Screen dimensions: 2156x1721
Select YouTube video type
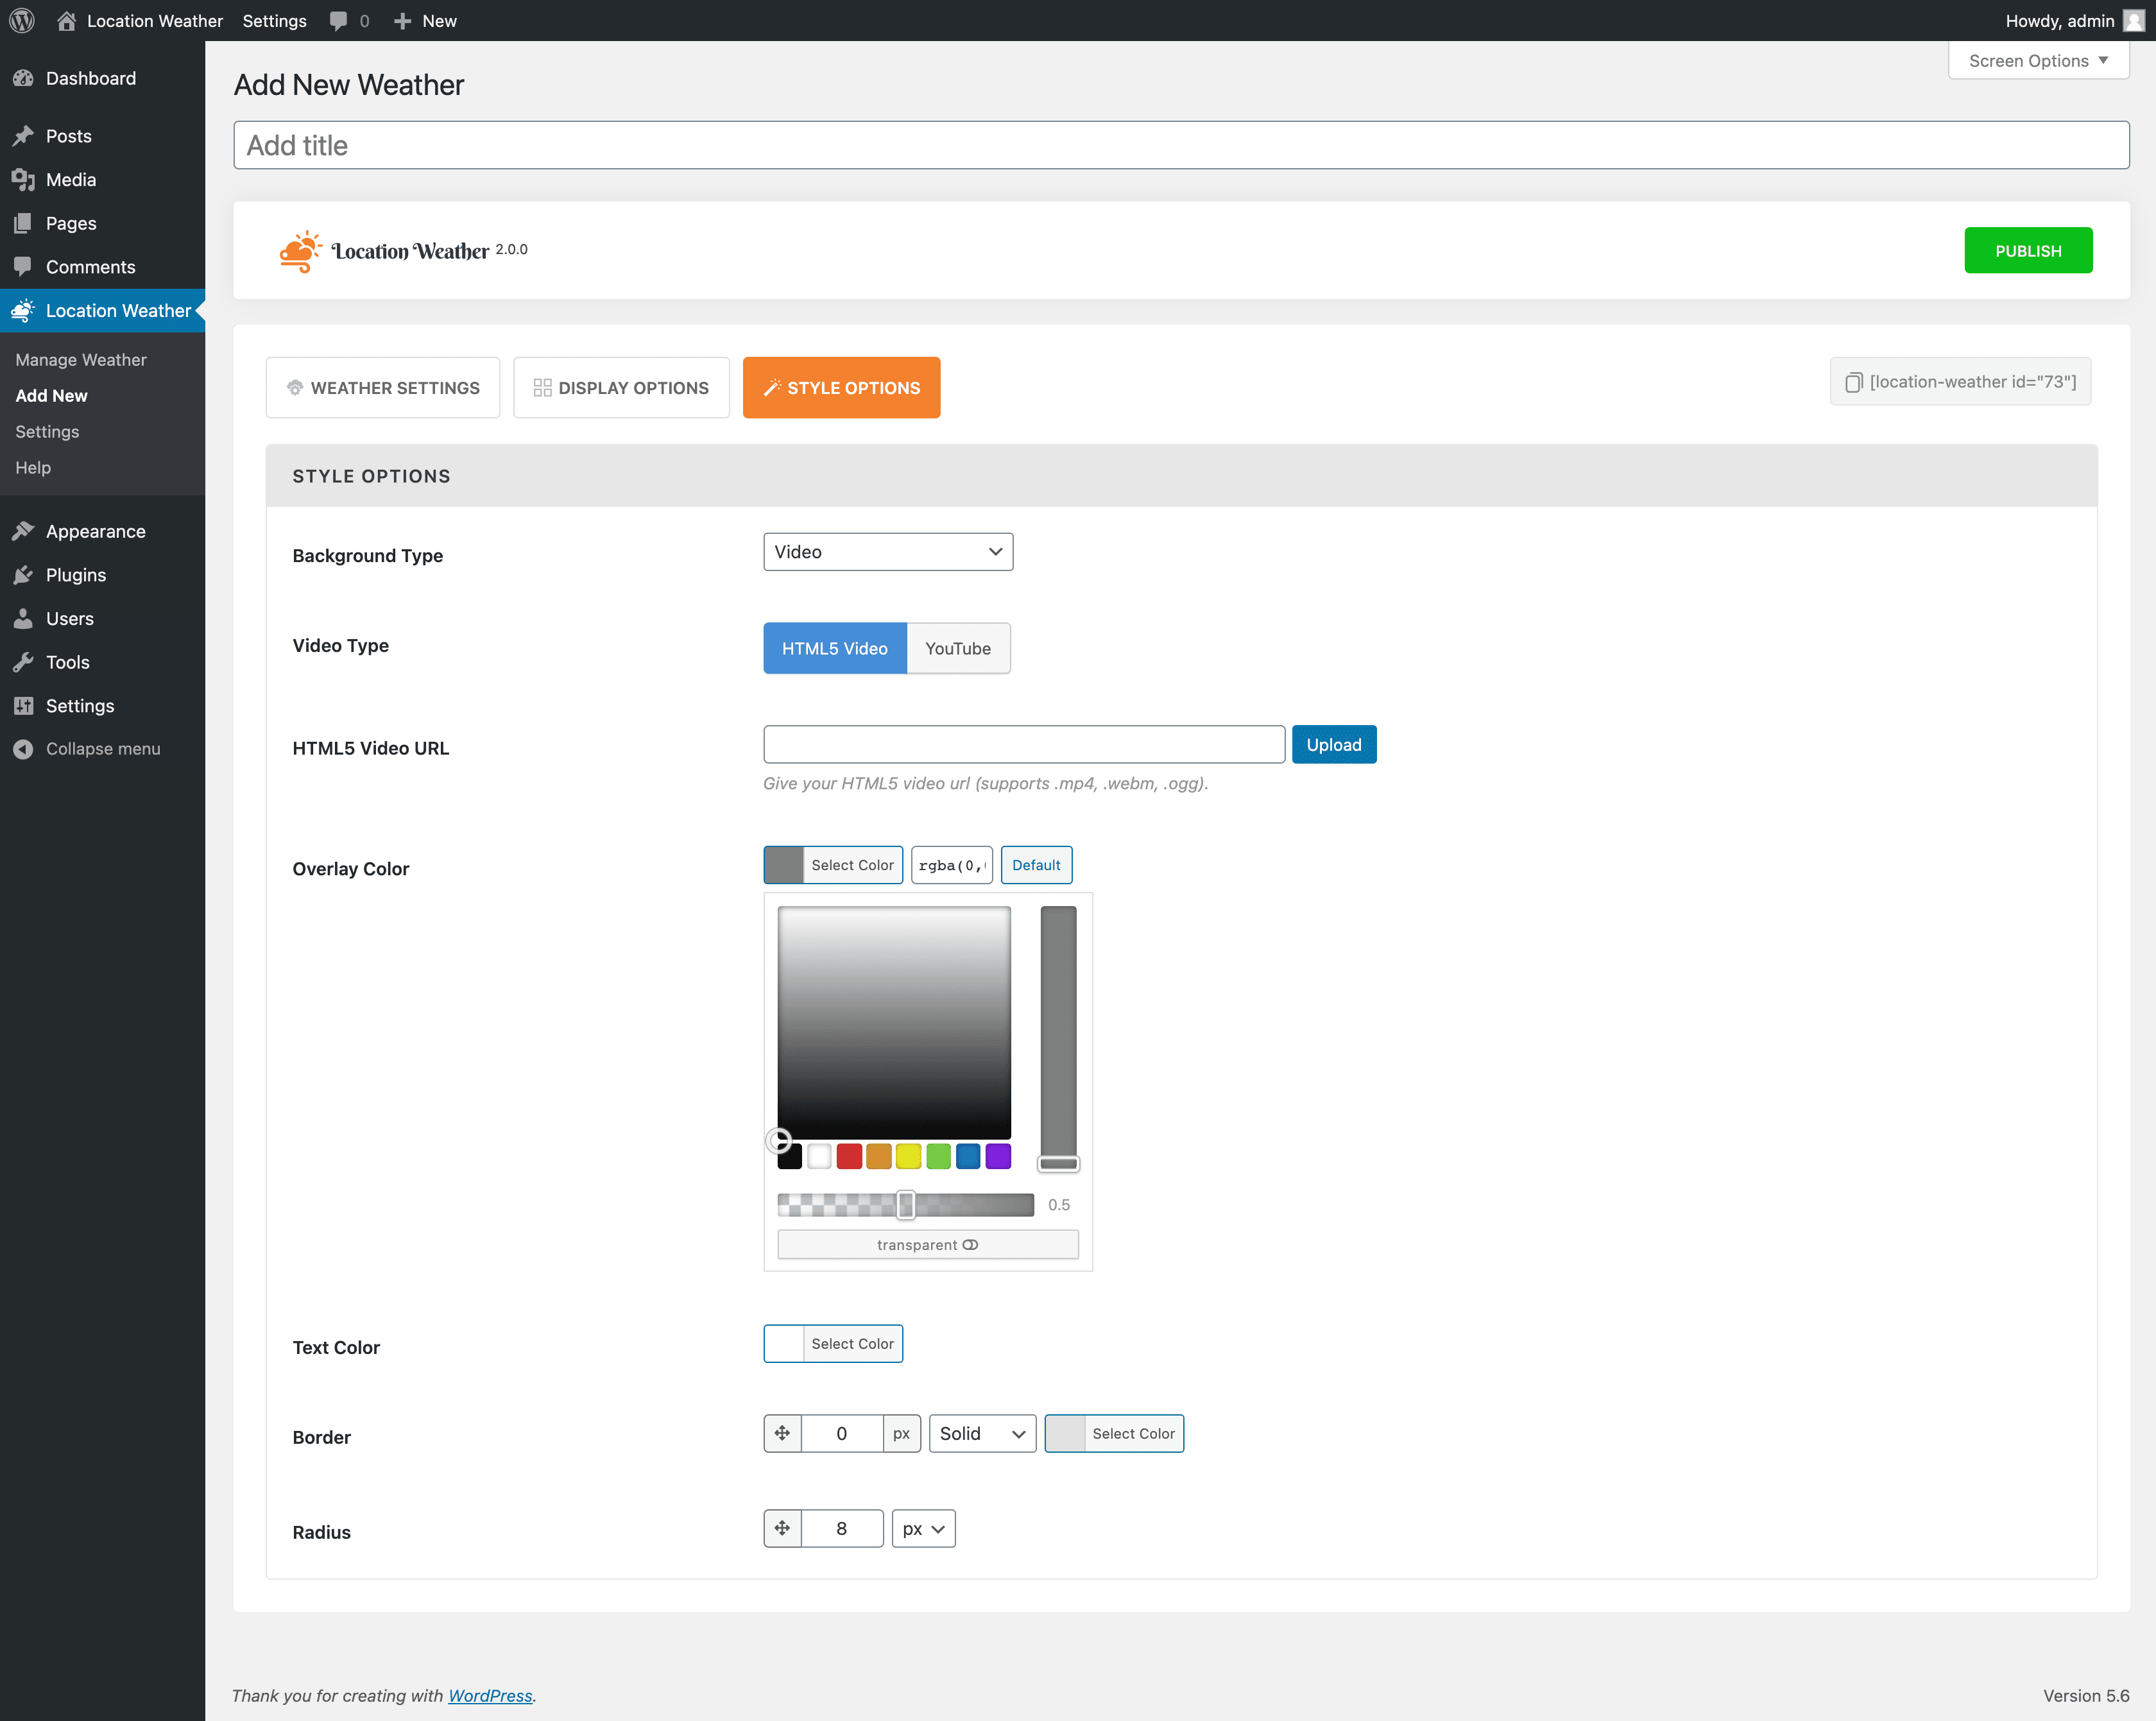click(958, 648)
